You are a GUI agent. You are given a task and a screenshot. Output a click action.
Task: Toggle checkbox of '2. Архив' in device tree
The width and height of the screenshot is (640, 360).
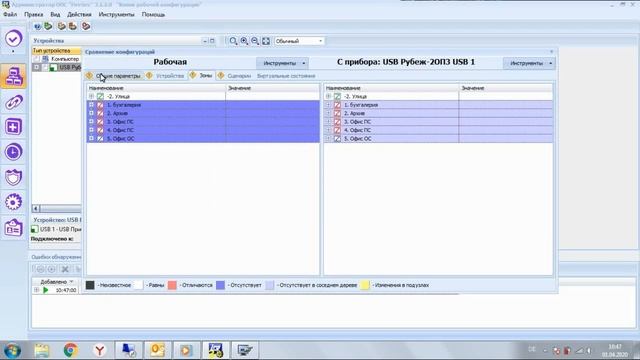point(338,113)
